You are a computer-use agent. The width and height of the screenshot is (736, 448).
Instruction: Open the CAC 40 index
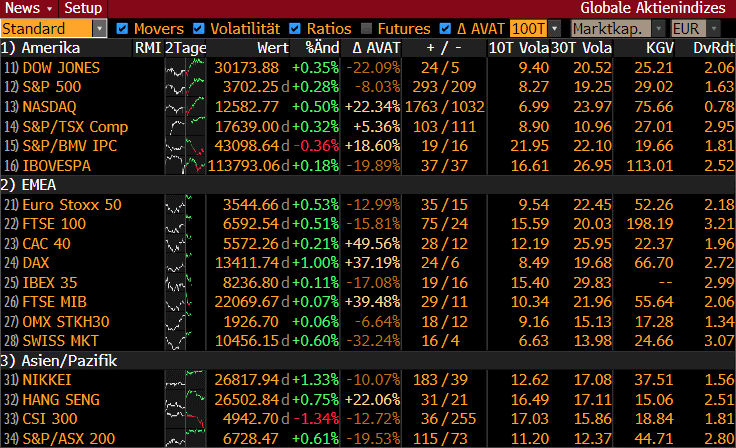click(x=46, y=244)
